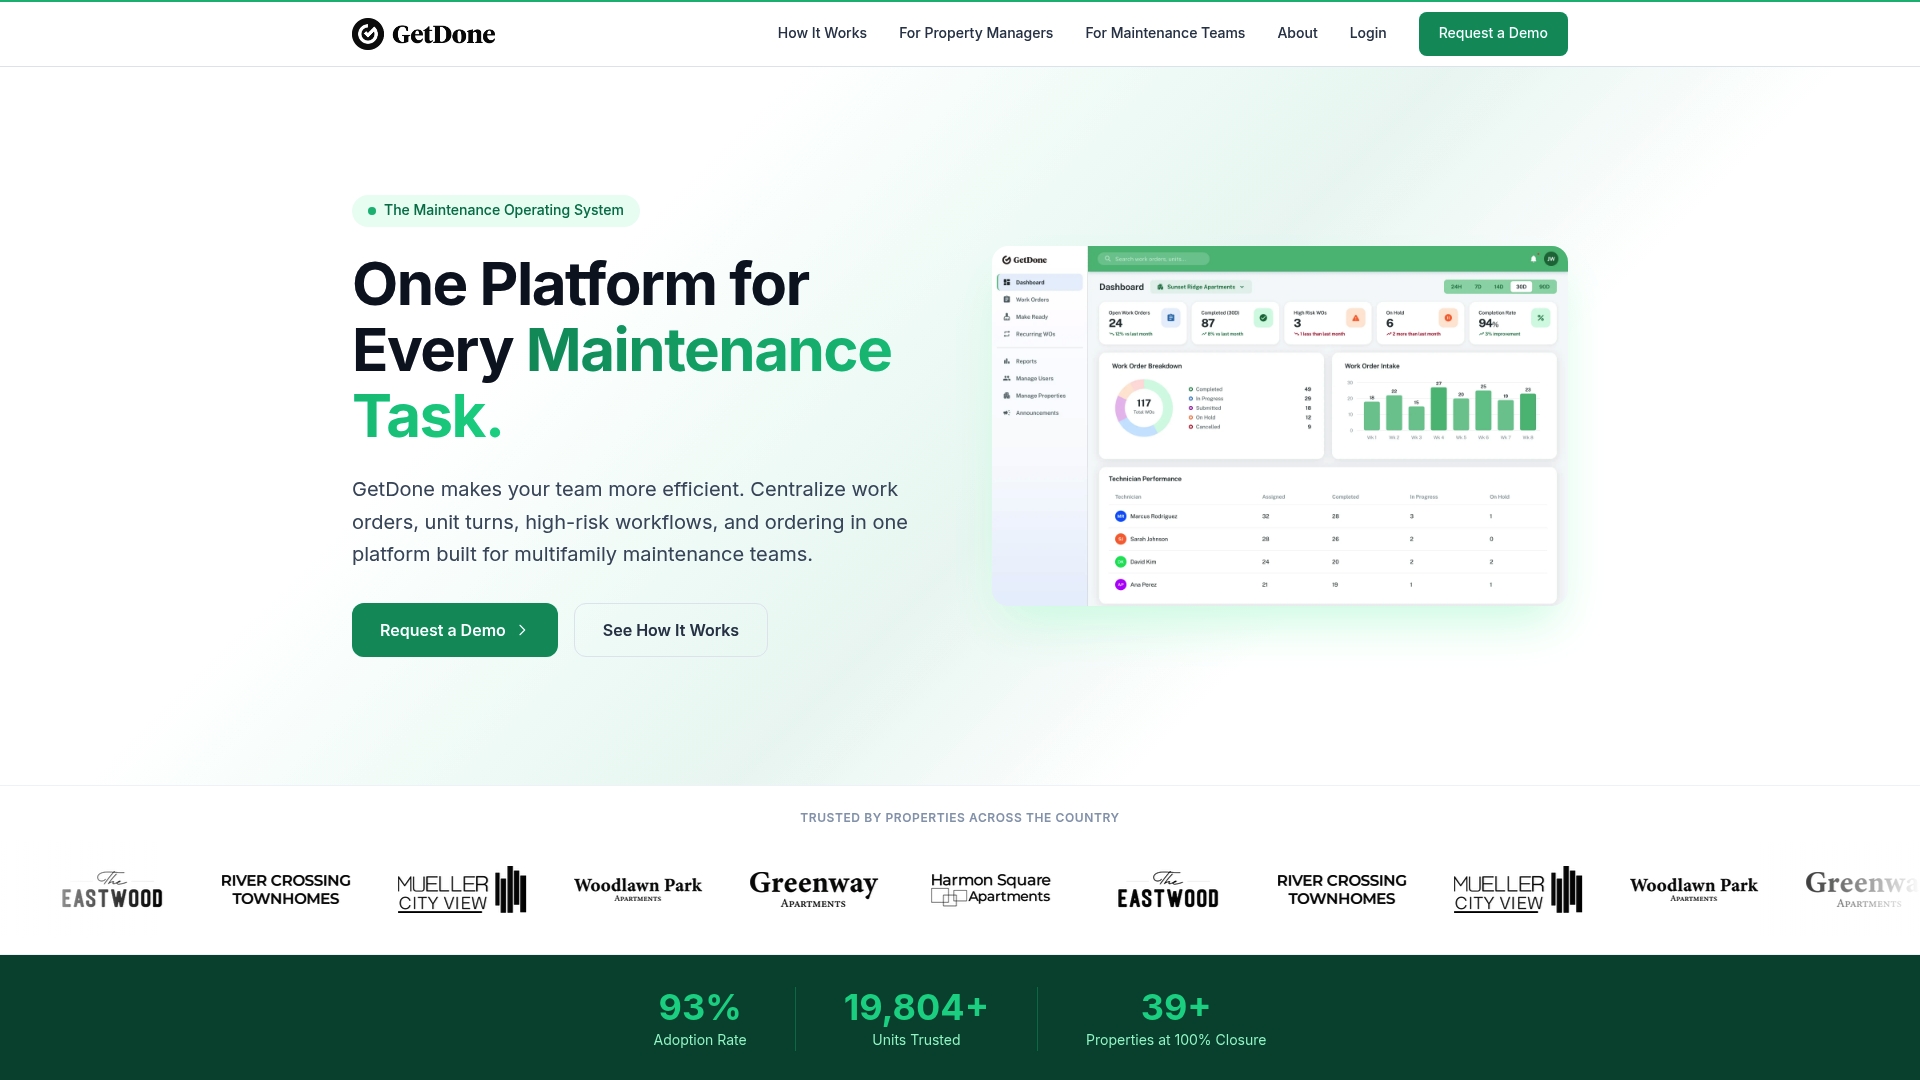Image resolution: width=1920 pixels, height=1080 pixels.
Task: Click the search bar in the dashboard preview
Action: pyautogui.click(x=1153, y=259)
